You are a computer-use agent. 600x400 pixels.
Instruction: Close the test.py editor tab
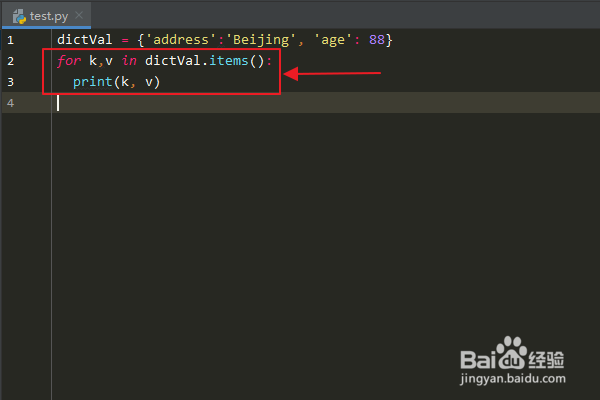79,15
